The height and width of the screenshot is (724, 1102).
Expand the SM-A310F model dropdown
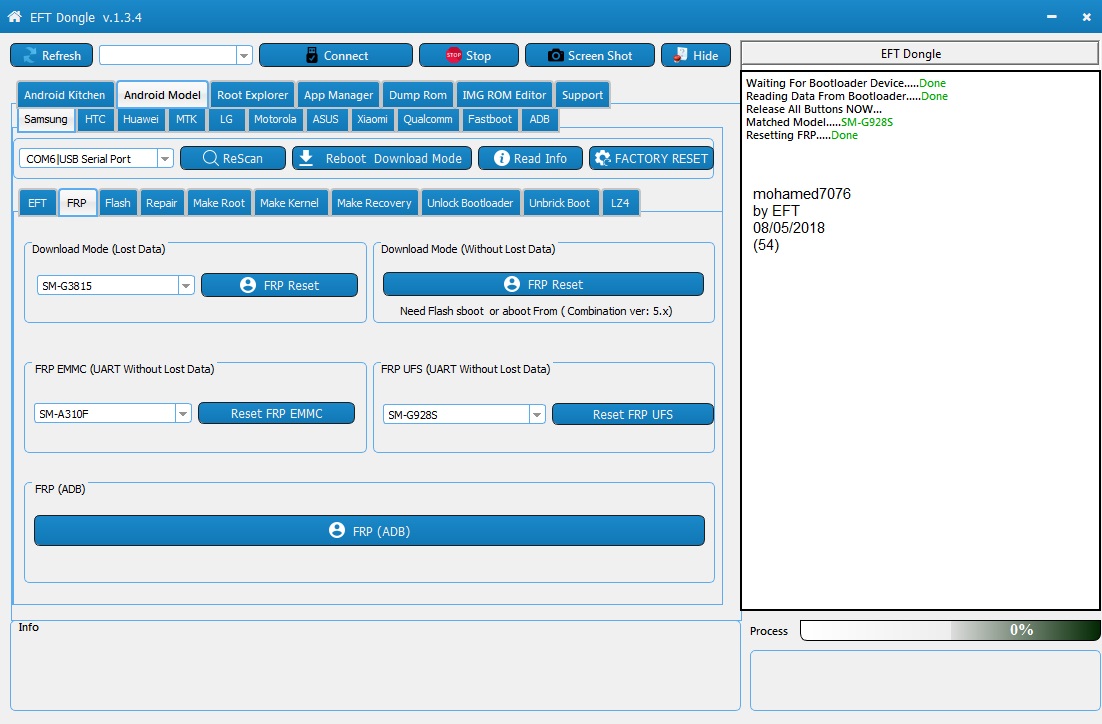point(183,414)
